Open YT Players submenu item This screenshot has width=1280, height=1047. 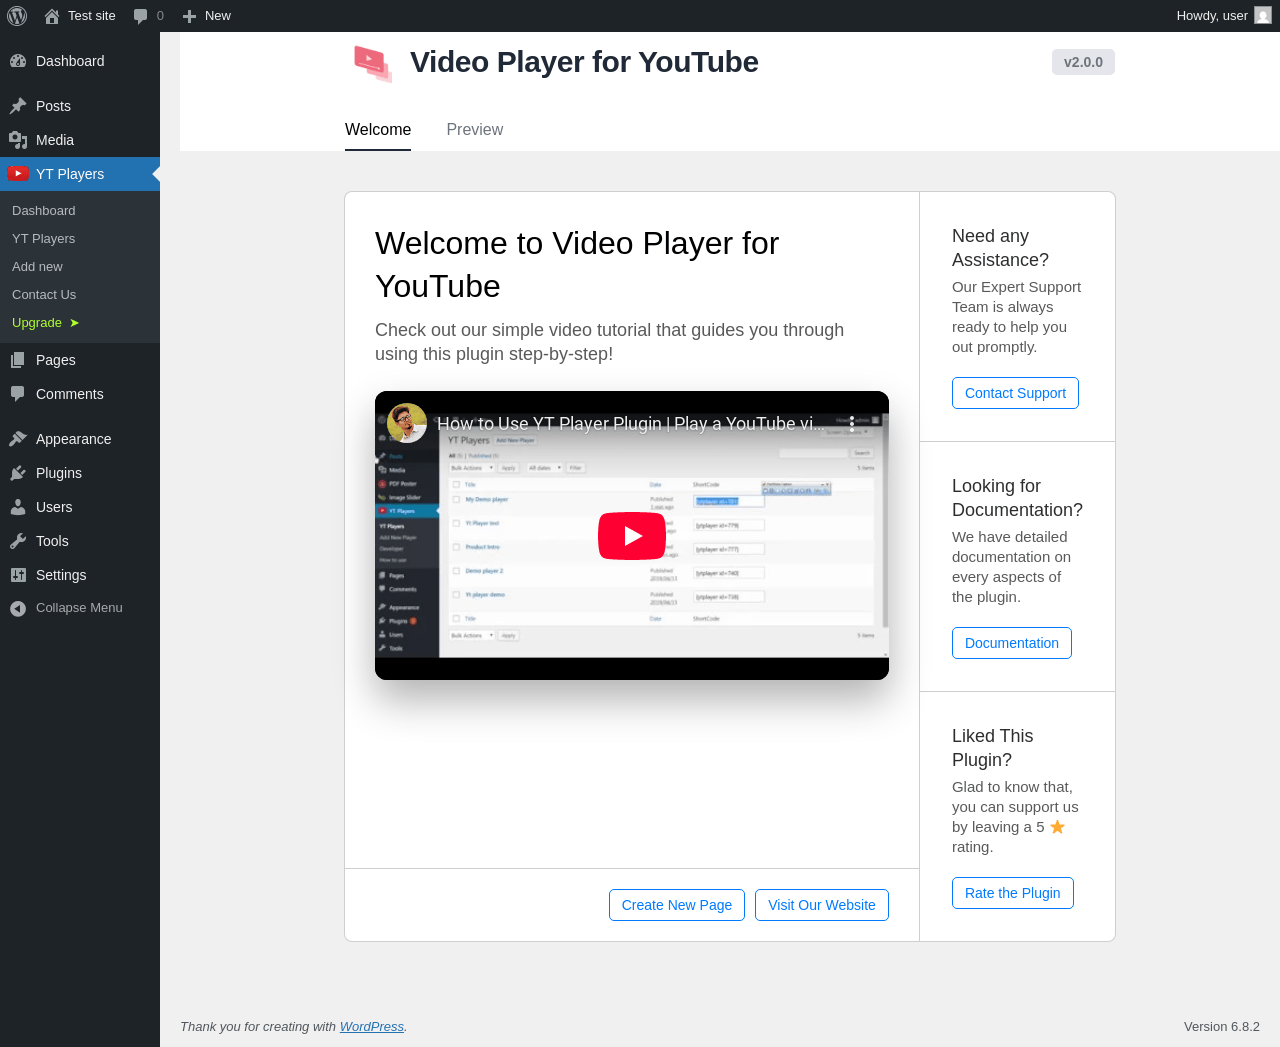pos(44,239)
